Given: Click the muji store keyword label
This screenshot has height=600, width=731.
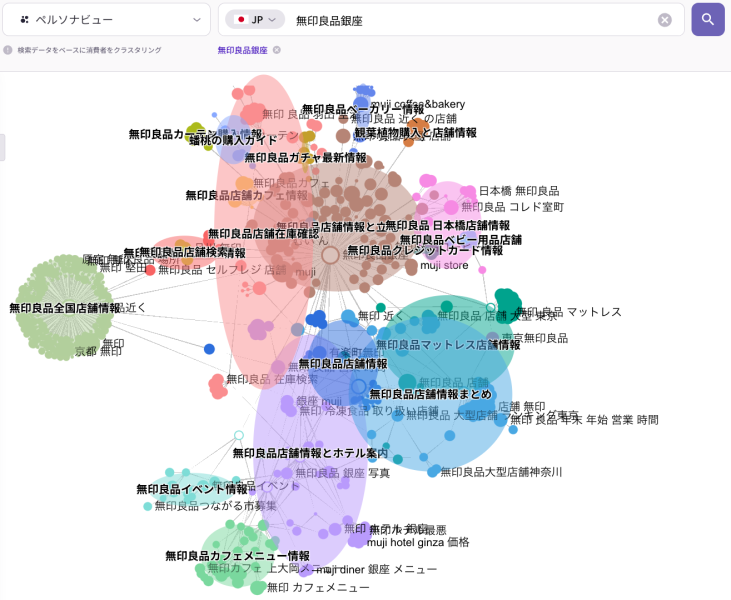Looking at the screenshot, I should (x=444, y=265).
